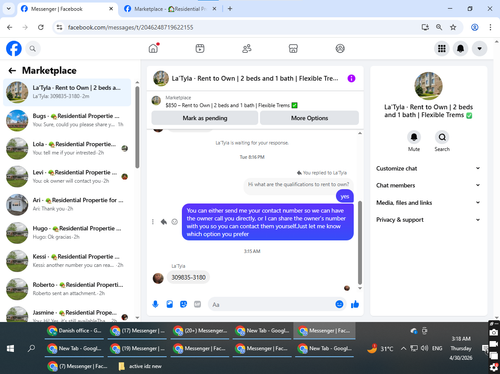This screenshot has width=500, height=374.
Task: Open Marketplace storefront icon in top navigation
Action: coord(293,49)
